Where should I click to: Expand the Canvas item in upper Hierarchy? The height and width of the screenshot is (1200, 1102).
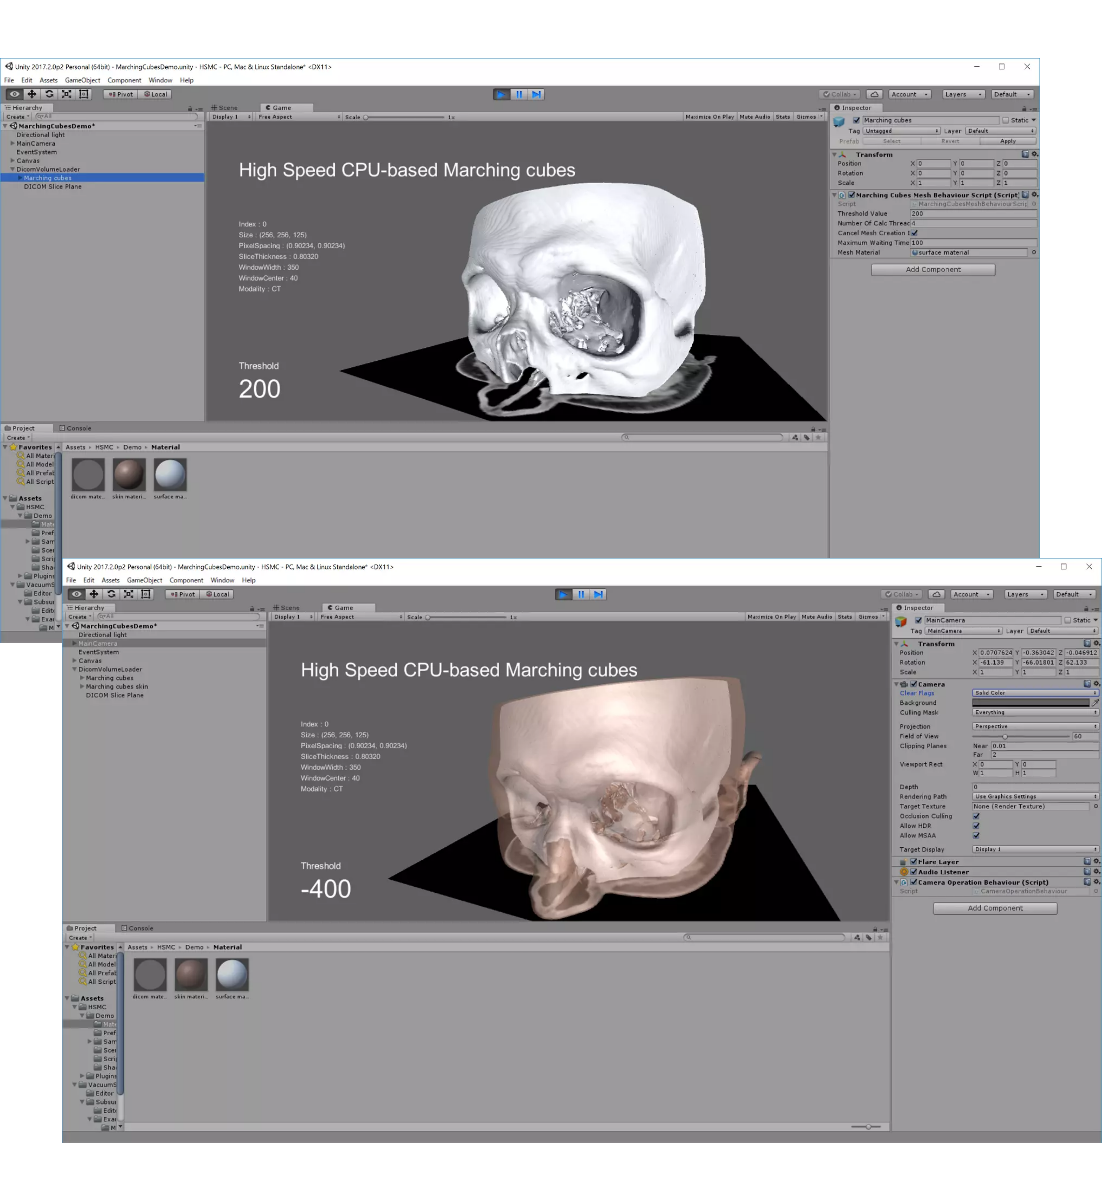(13, 161)
